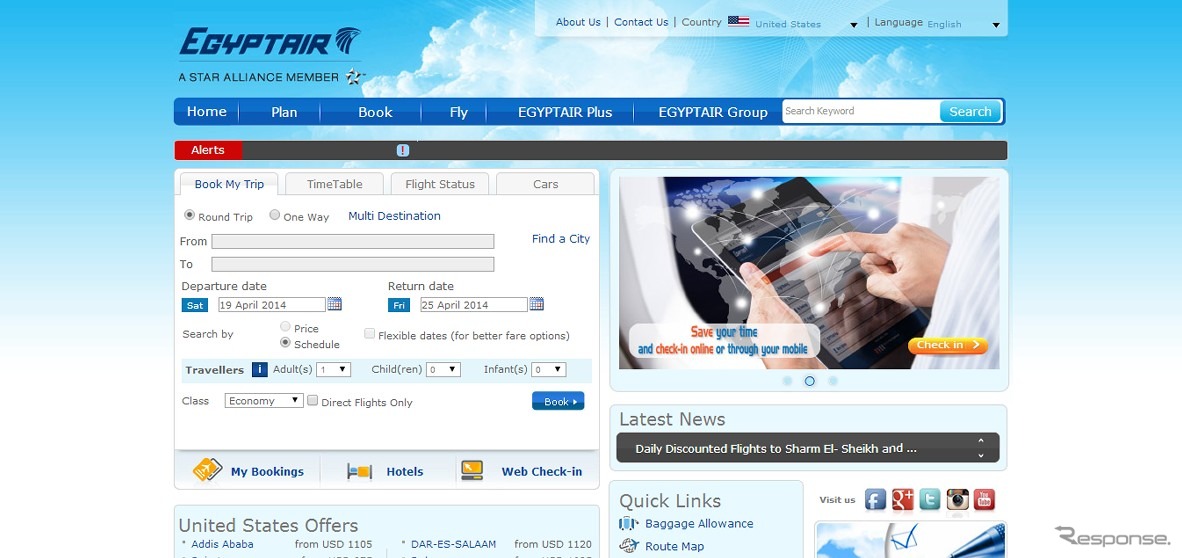Click the Star Alliance star icon

click(354, 76)
